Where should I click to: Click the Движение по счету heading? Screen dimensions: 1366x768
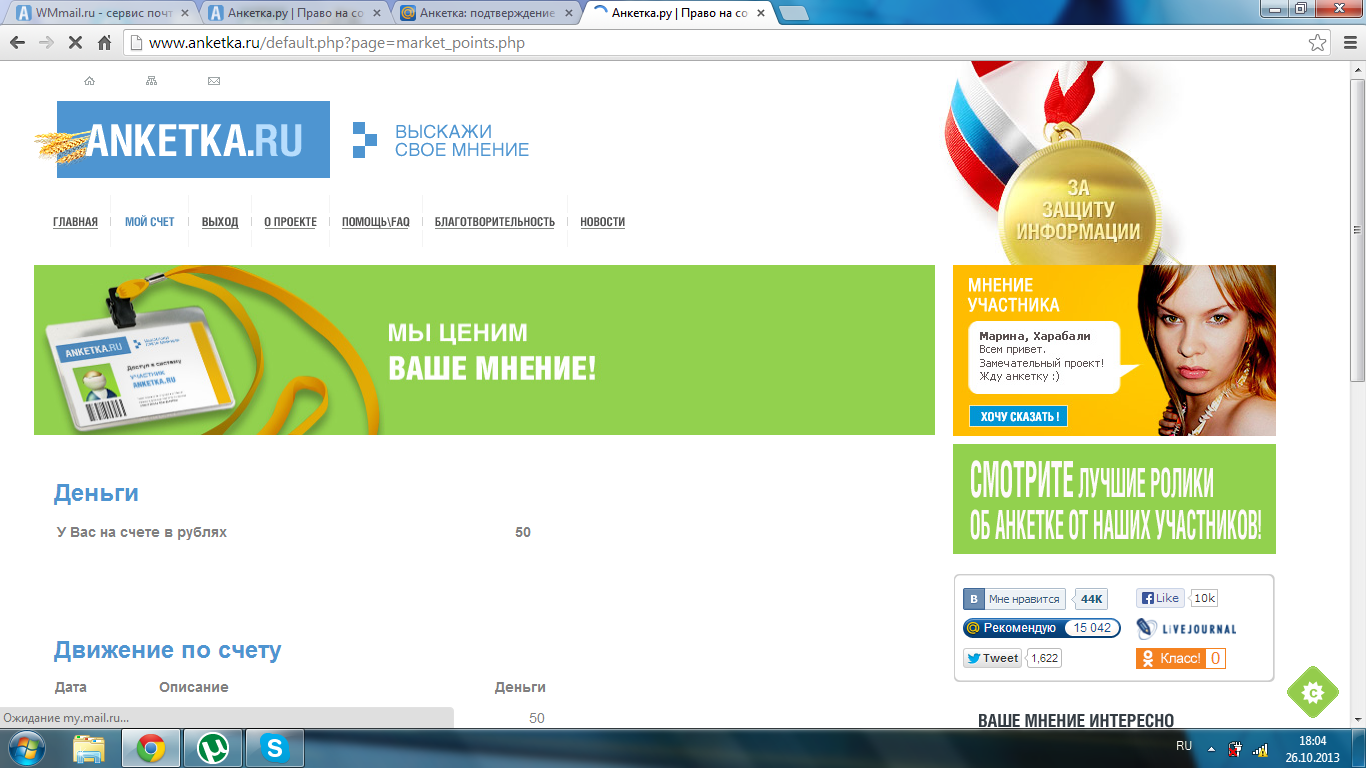(167, 650)
